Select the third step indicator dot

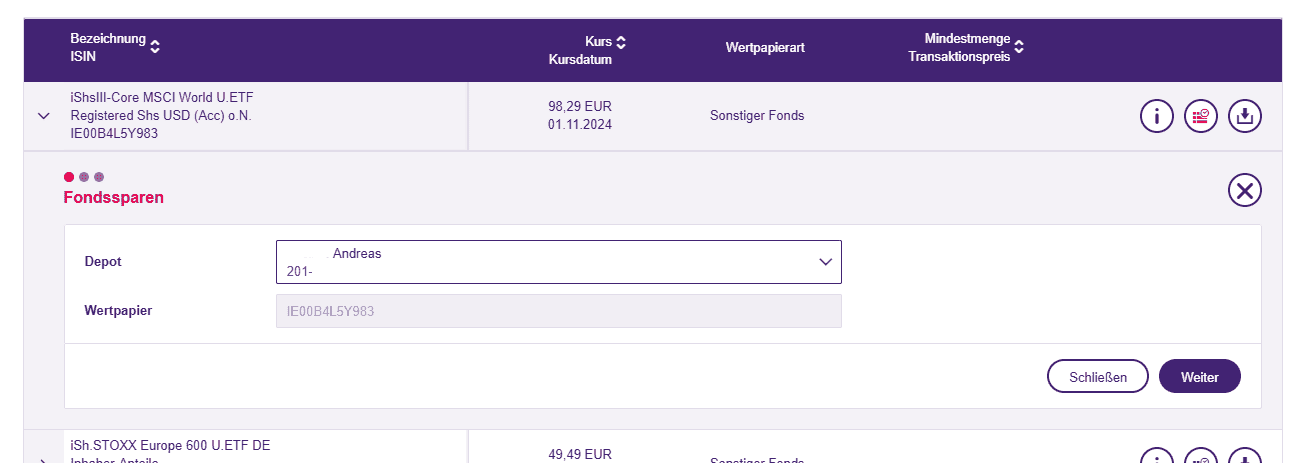[99, 177]
